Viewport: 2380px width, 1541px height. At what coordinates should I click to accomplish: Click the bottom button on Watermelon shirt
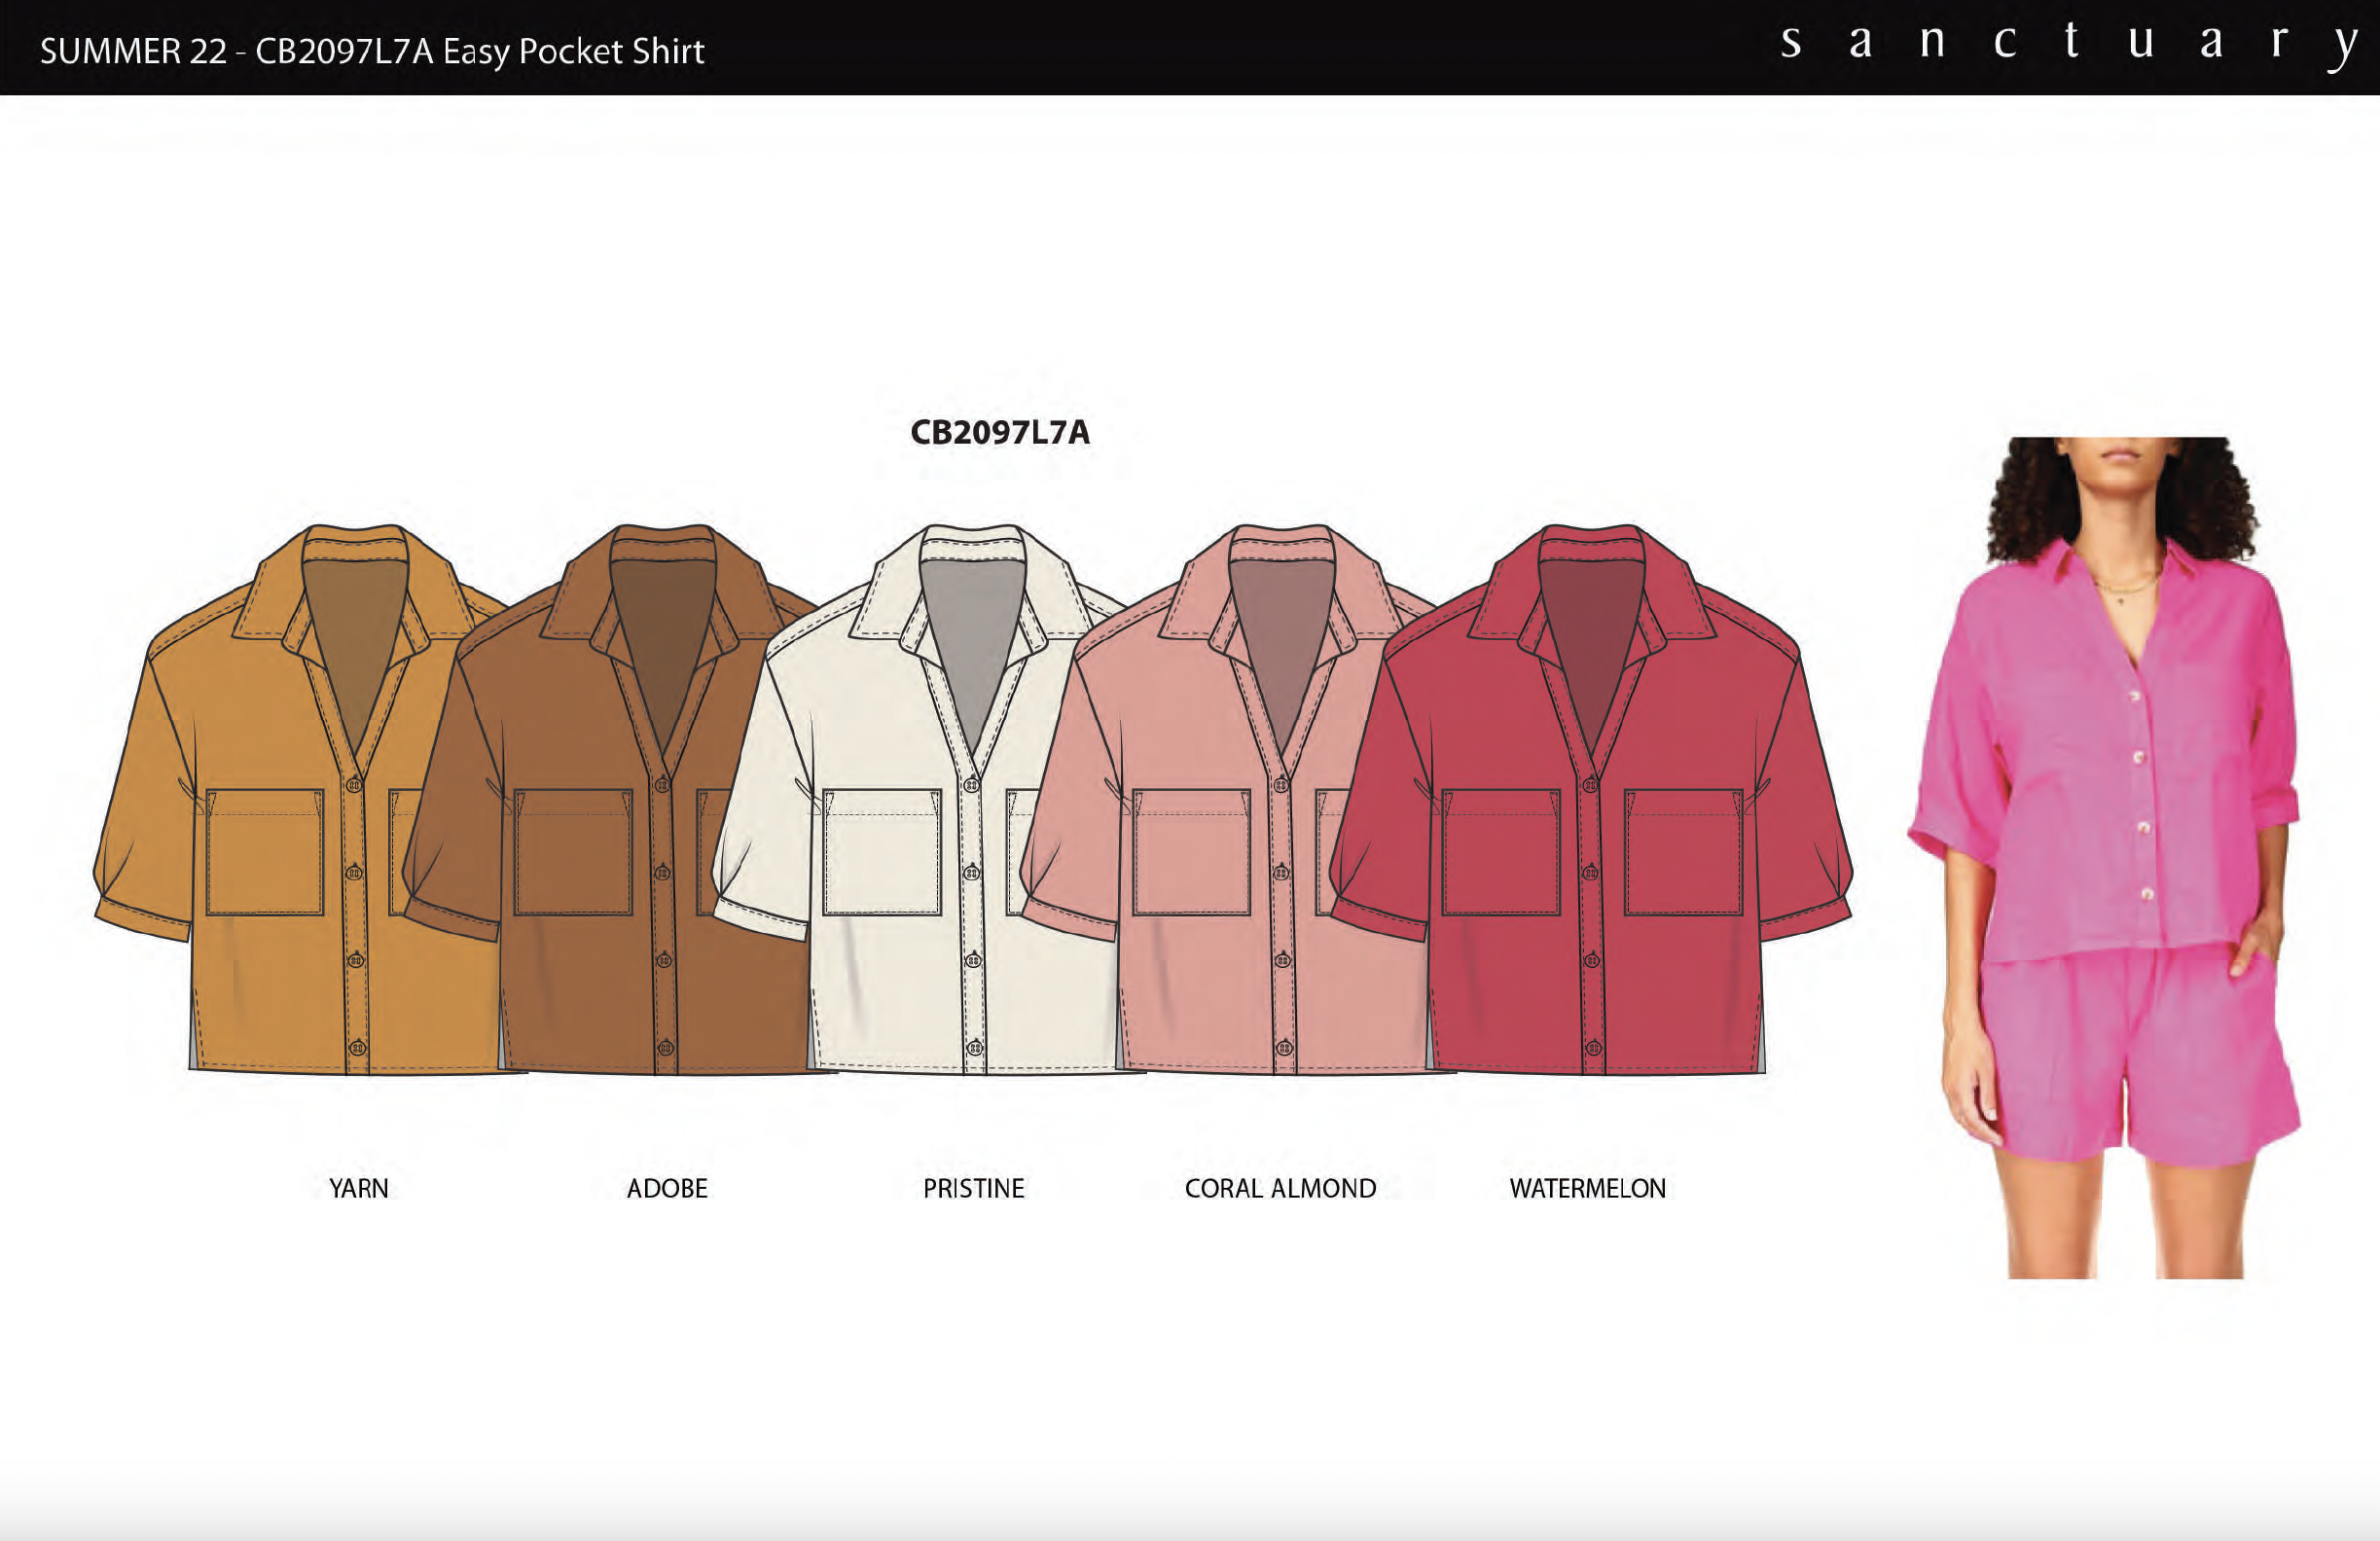click(x=1593, y=1048)
